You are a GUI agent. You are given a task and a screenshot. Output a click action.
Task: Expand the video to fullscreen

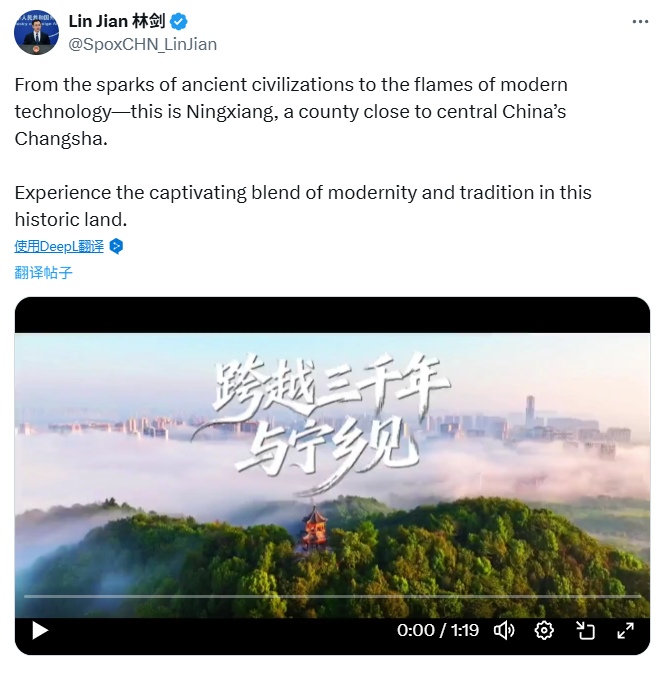tap(625, 631)
